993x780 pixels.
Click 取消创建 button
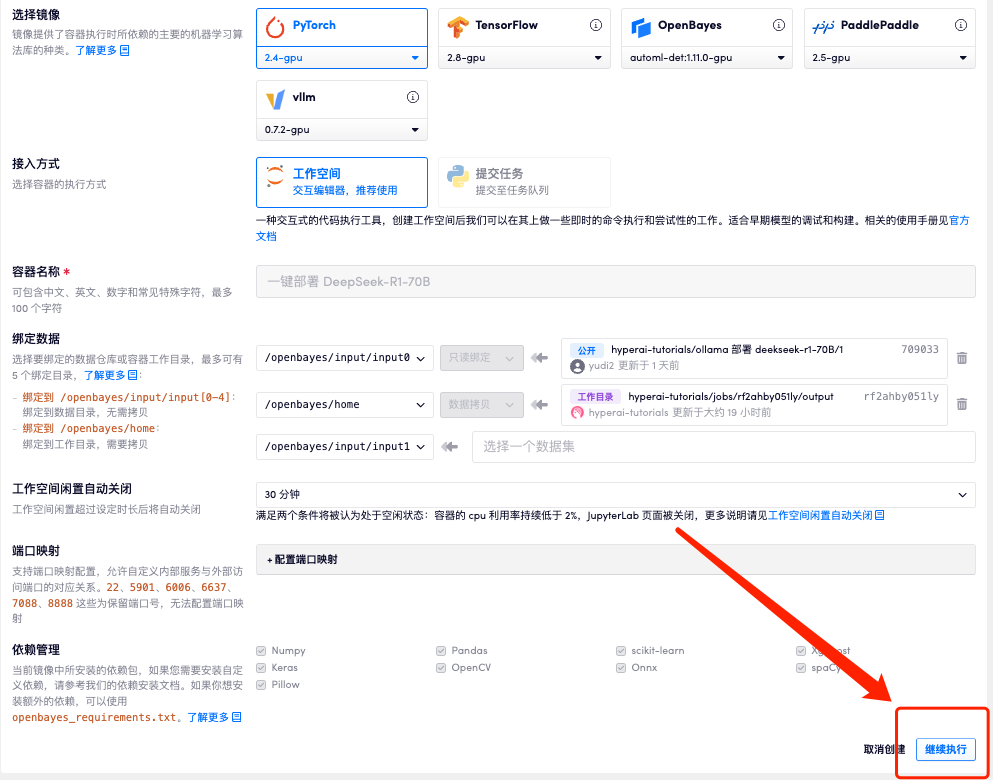pyautogui.click(x=884, y=750)
